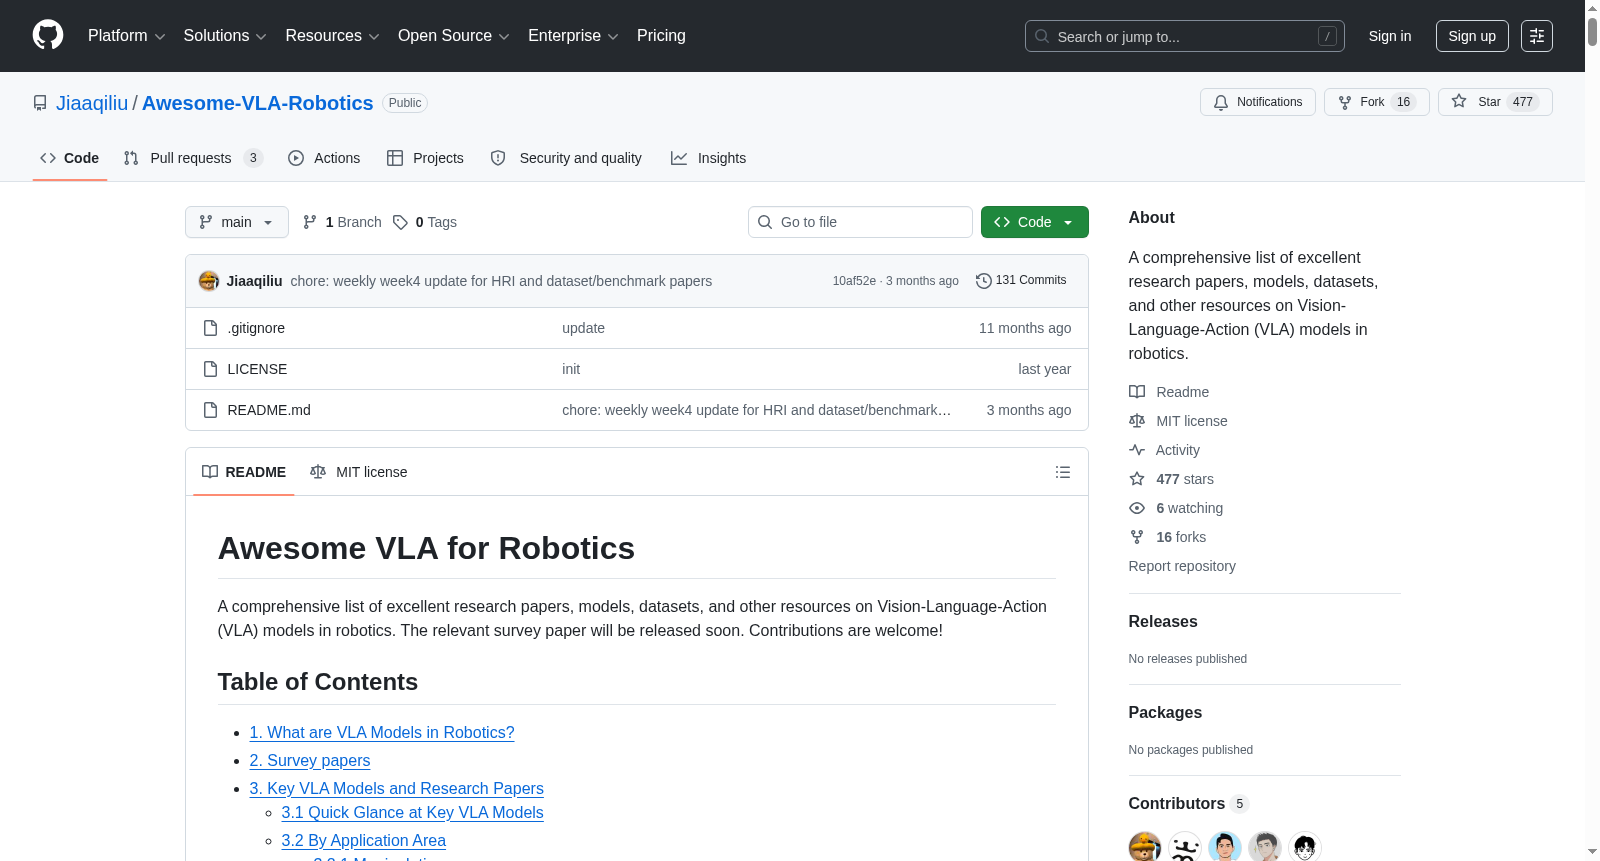This screenshot has height=861, width=1600.
Task: Open the README.md file
Action: tap(269, 410)
